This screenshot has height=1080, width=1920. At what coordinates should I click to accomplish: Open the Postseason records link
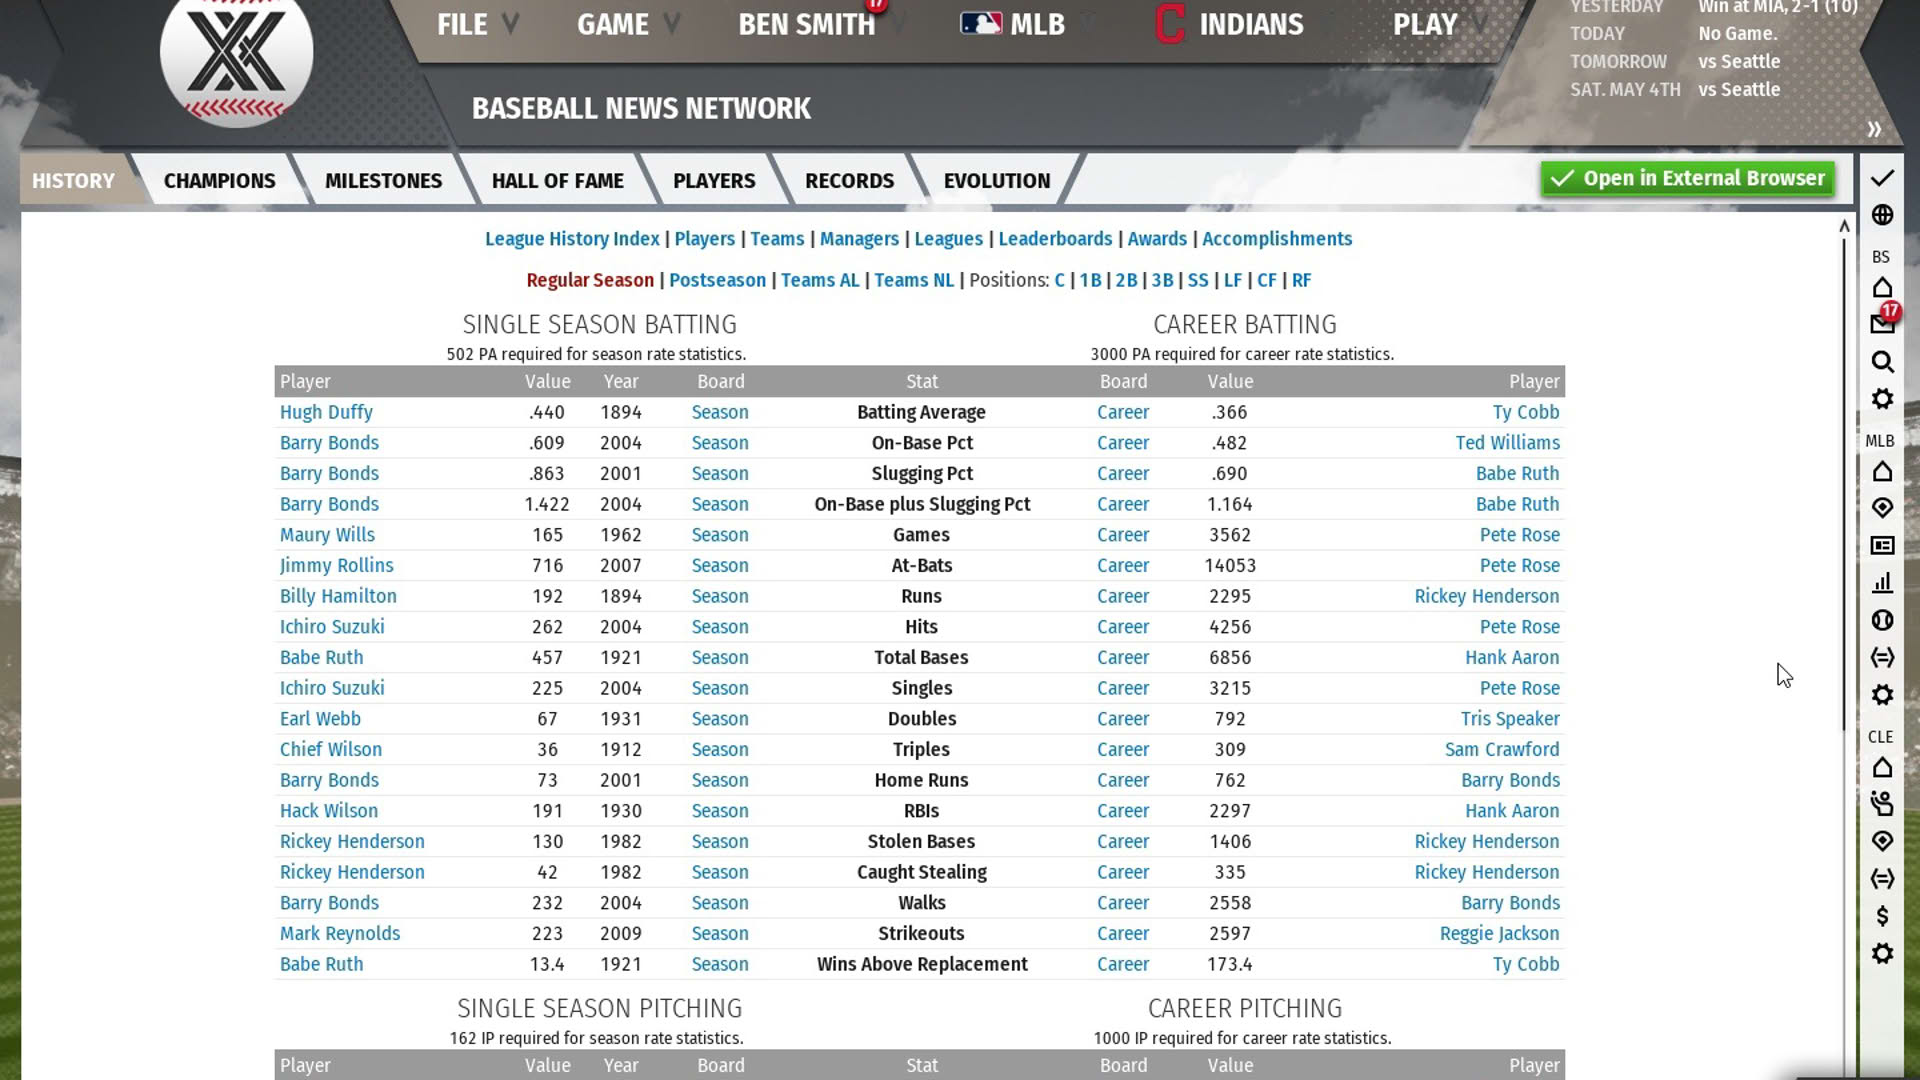click(717, 281)
